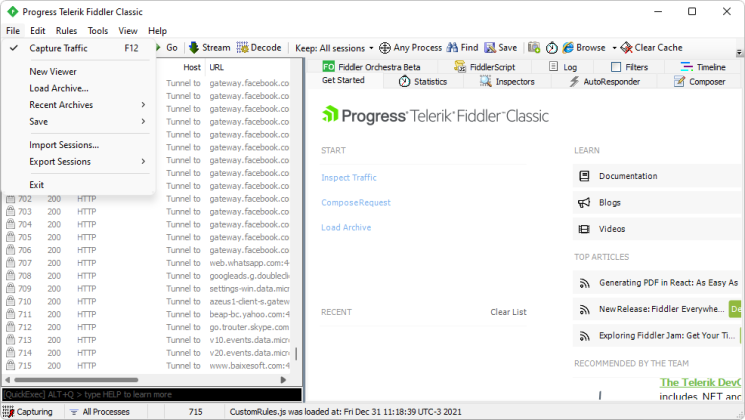The image size is (745, 420).
Task: Open the FiddlerScript tab
Action: pyautogui.click(x=485, y=67)
